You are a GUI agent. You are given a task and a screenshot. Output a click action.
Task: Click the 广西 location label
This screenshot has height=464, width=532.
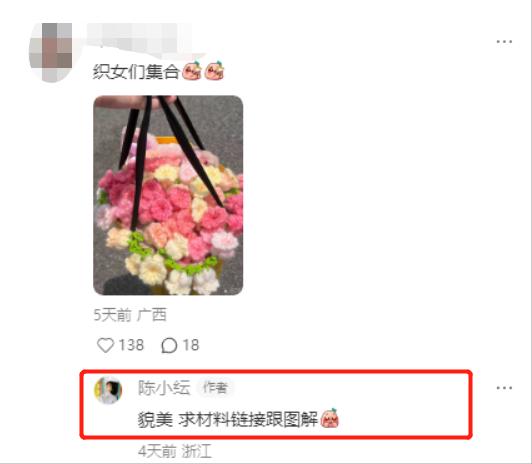(x=152, y=315)
